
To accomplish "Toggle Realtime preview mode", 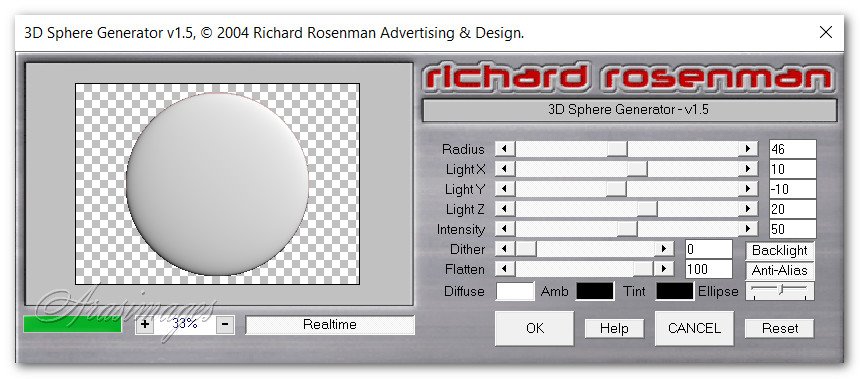I will (330, 324).
